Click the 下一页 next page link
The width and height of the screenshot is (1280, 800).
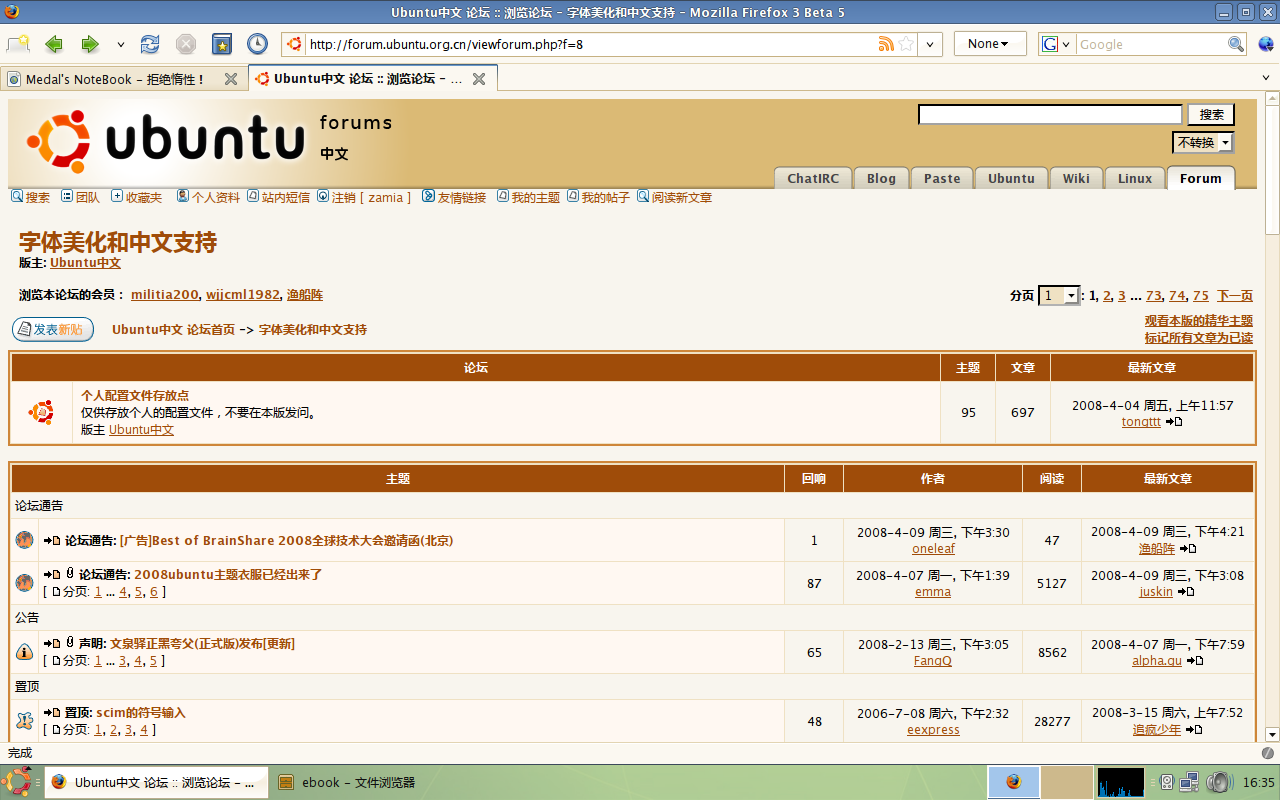tap(1235, 296)
